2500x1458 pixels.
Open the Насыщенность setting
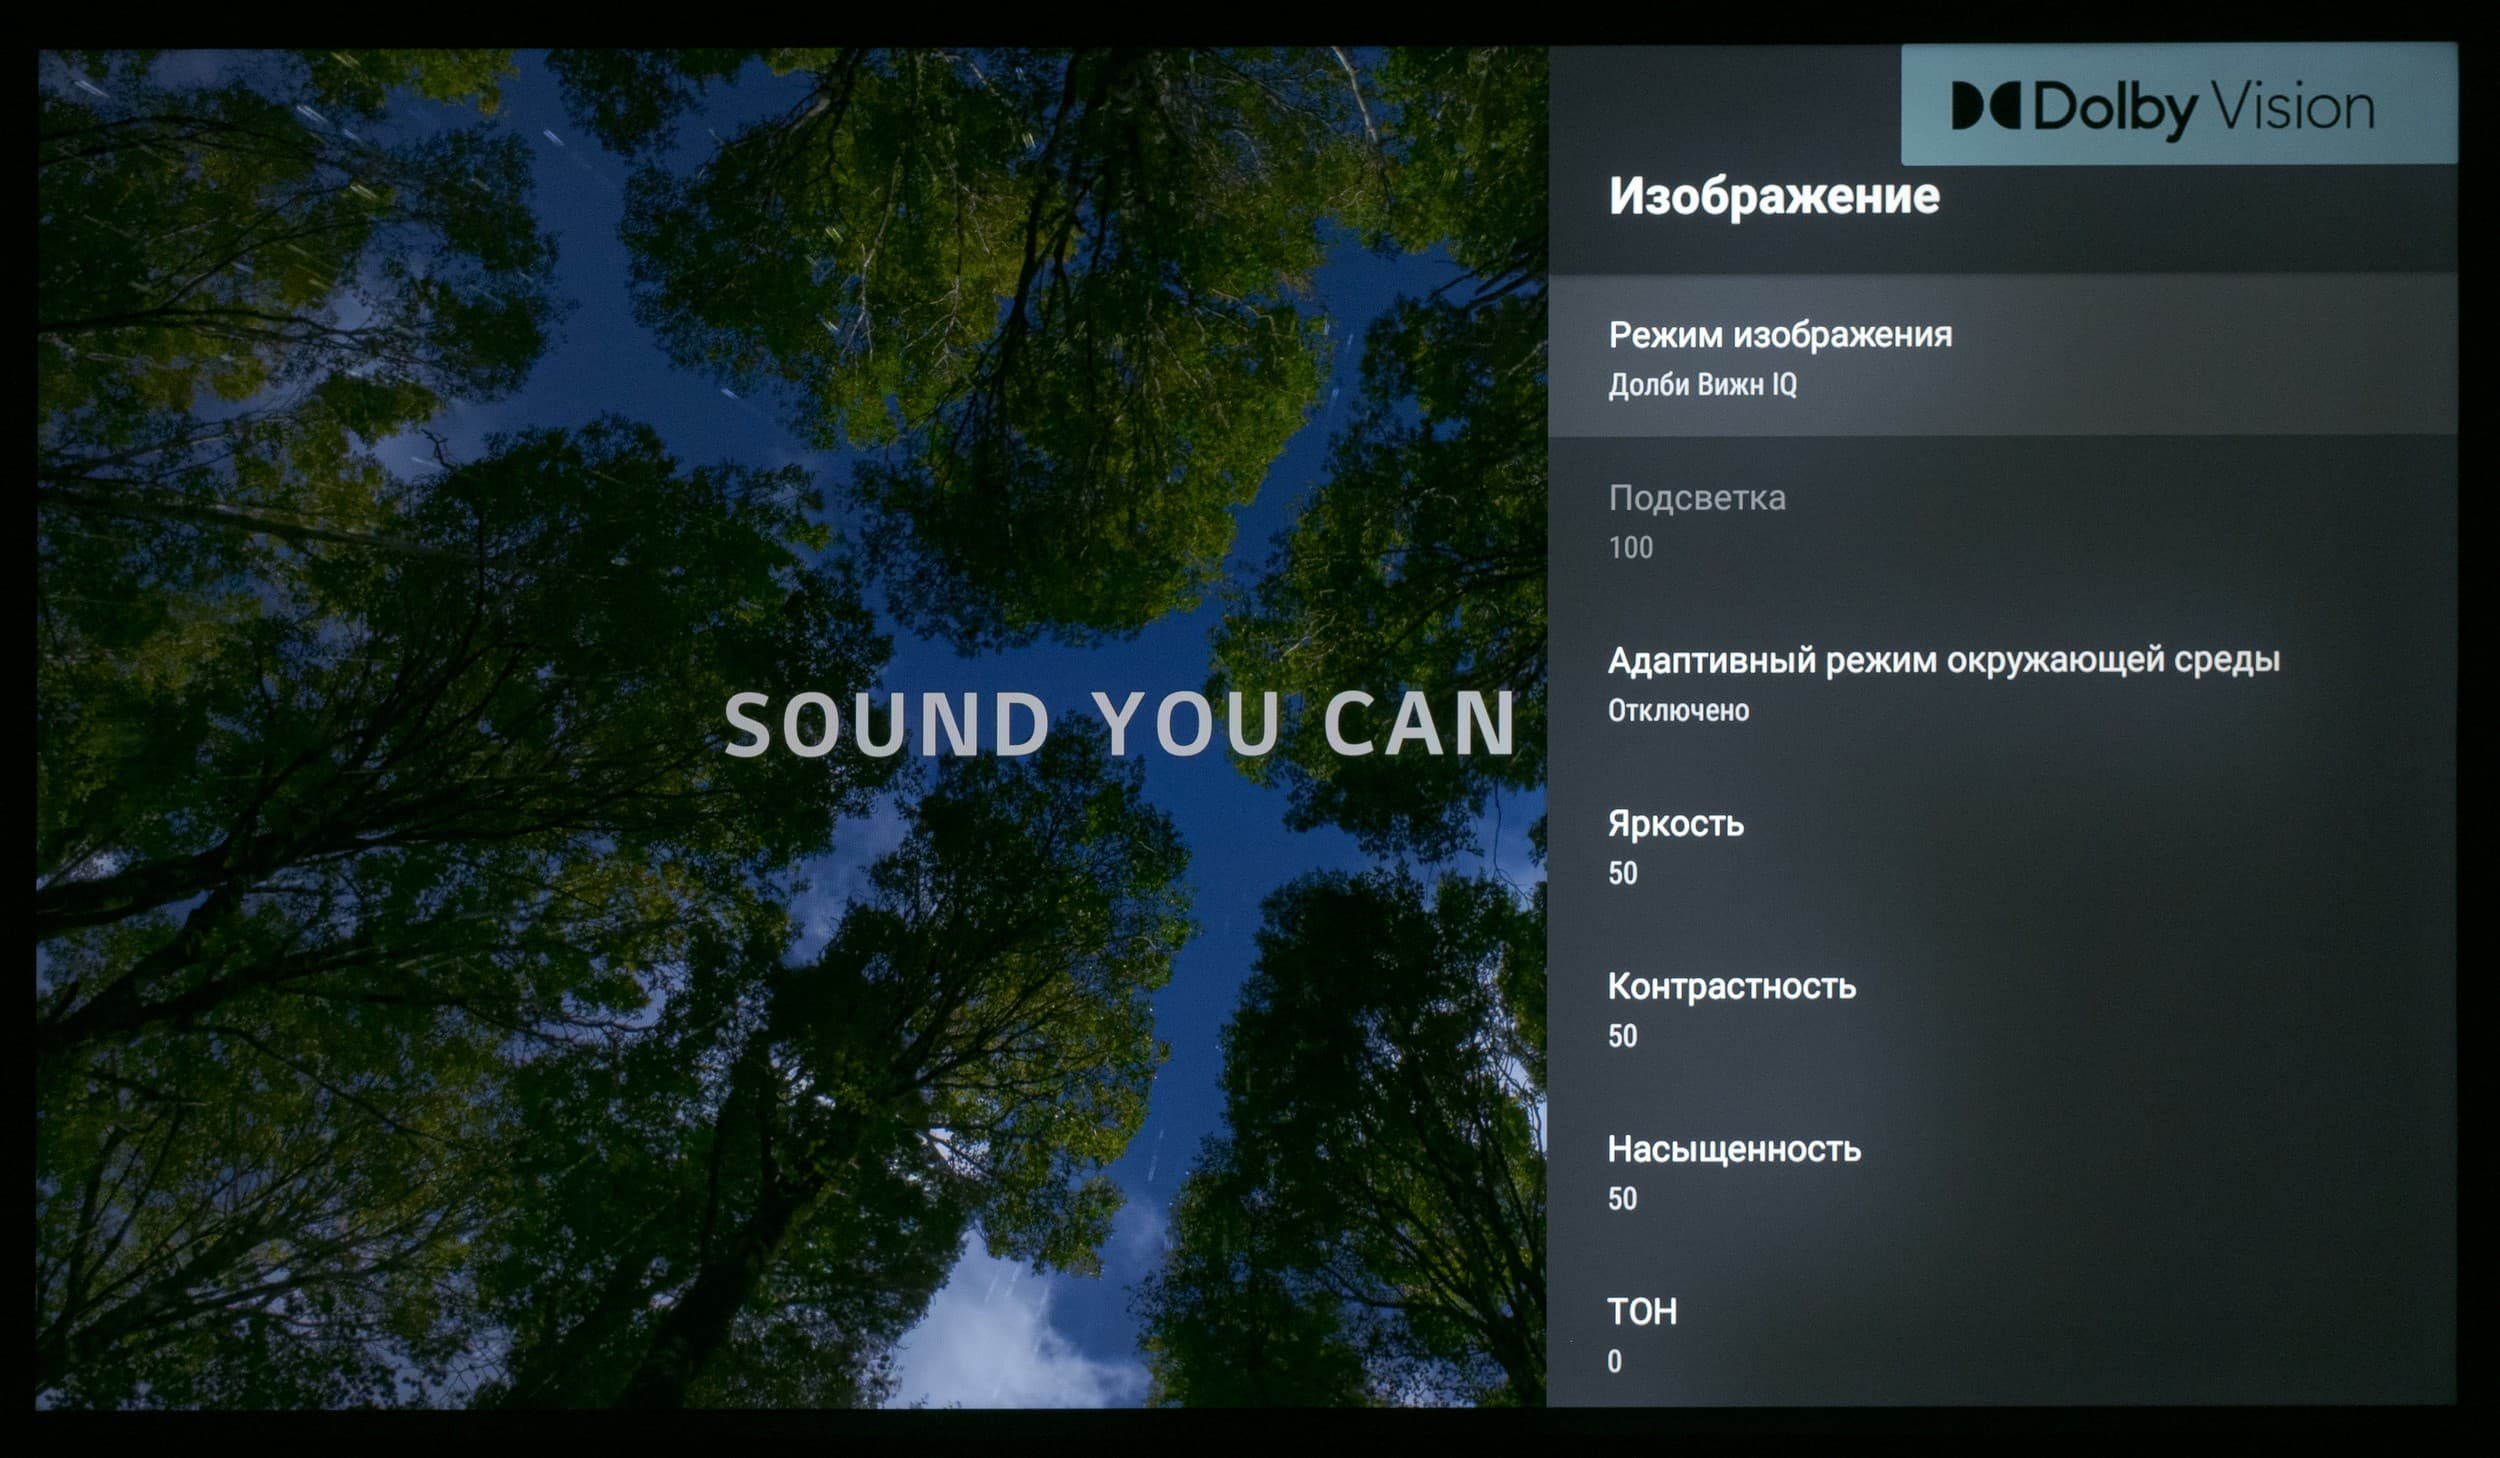[1733, 1150]
